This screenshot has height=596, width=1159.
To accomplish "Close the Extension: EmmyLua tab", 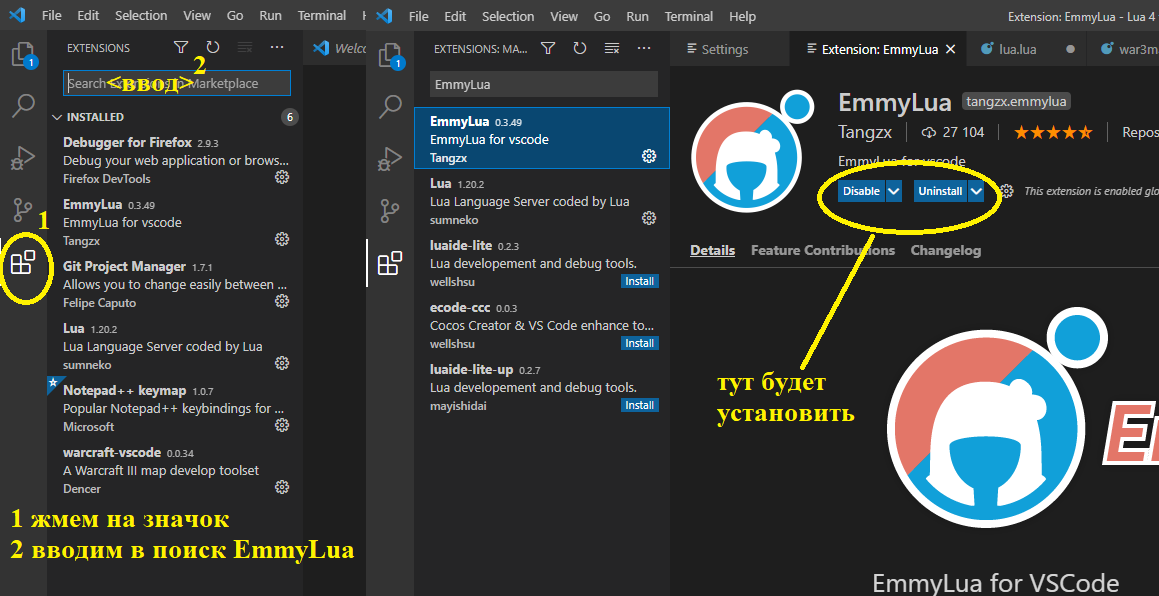I will coord(951,50).
